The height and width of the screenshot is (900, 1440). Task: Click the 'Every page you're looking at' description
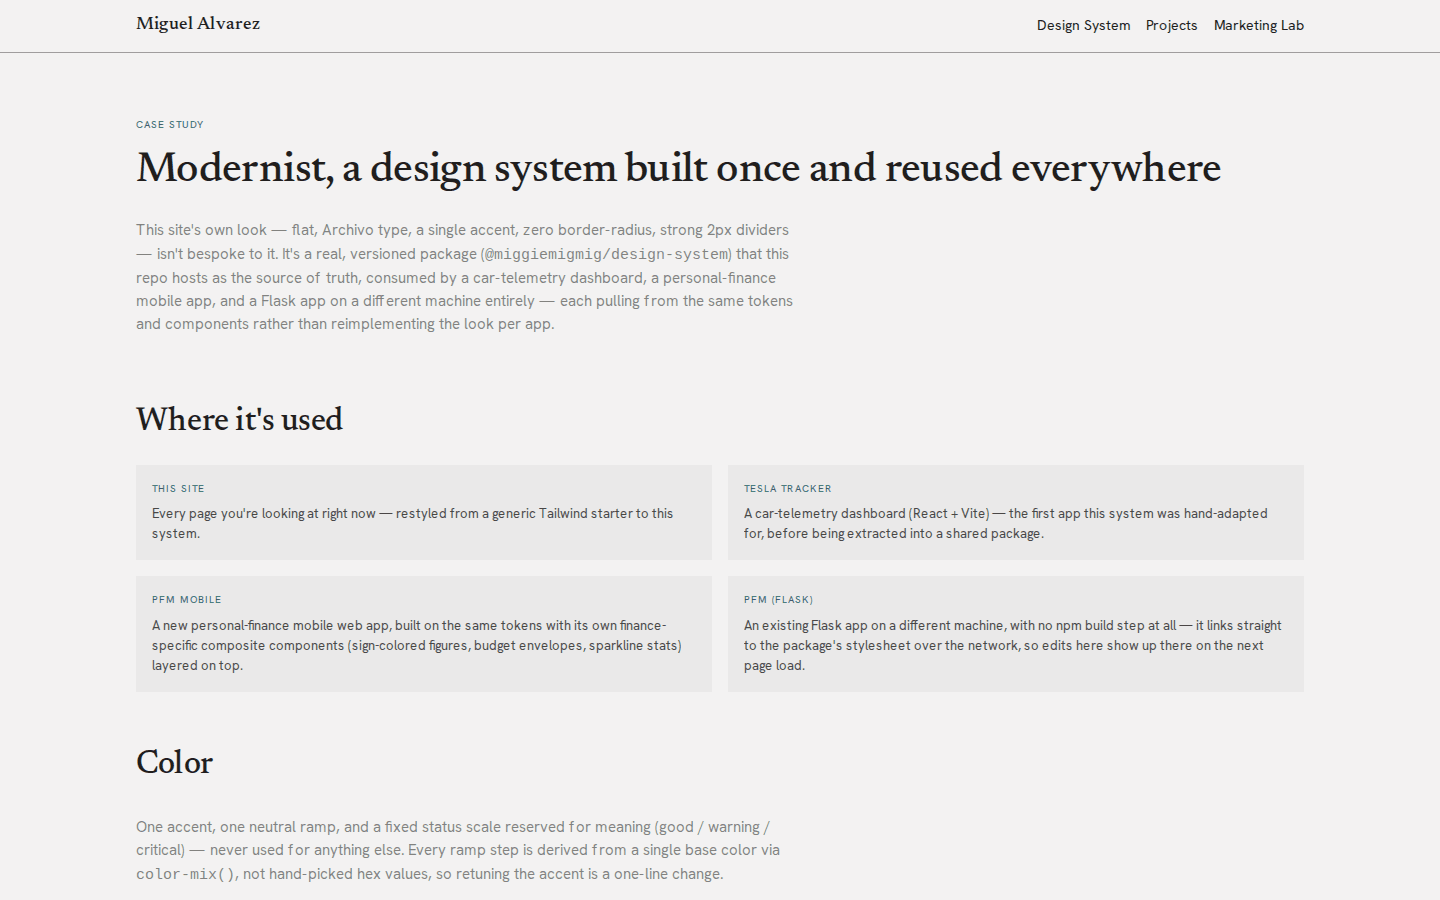(x=413, y=523)
